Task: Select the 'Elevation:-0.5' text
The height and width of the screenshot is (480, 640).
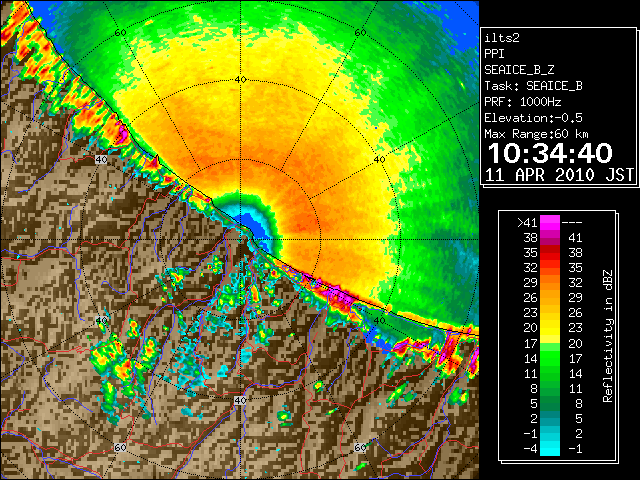Action: click(x=533, y=118)
